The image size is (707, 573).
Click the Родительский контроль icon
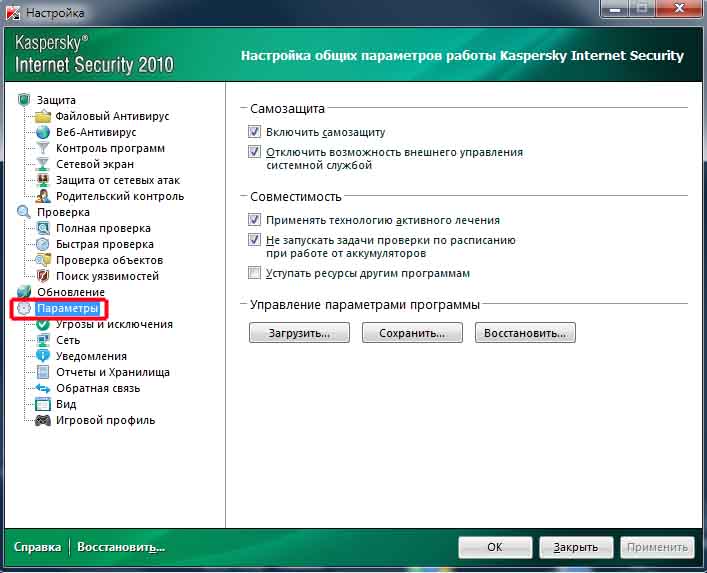coord(43,196)
